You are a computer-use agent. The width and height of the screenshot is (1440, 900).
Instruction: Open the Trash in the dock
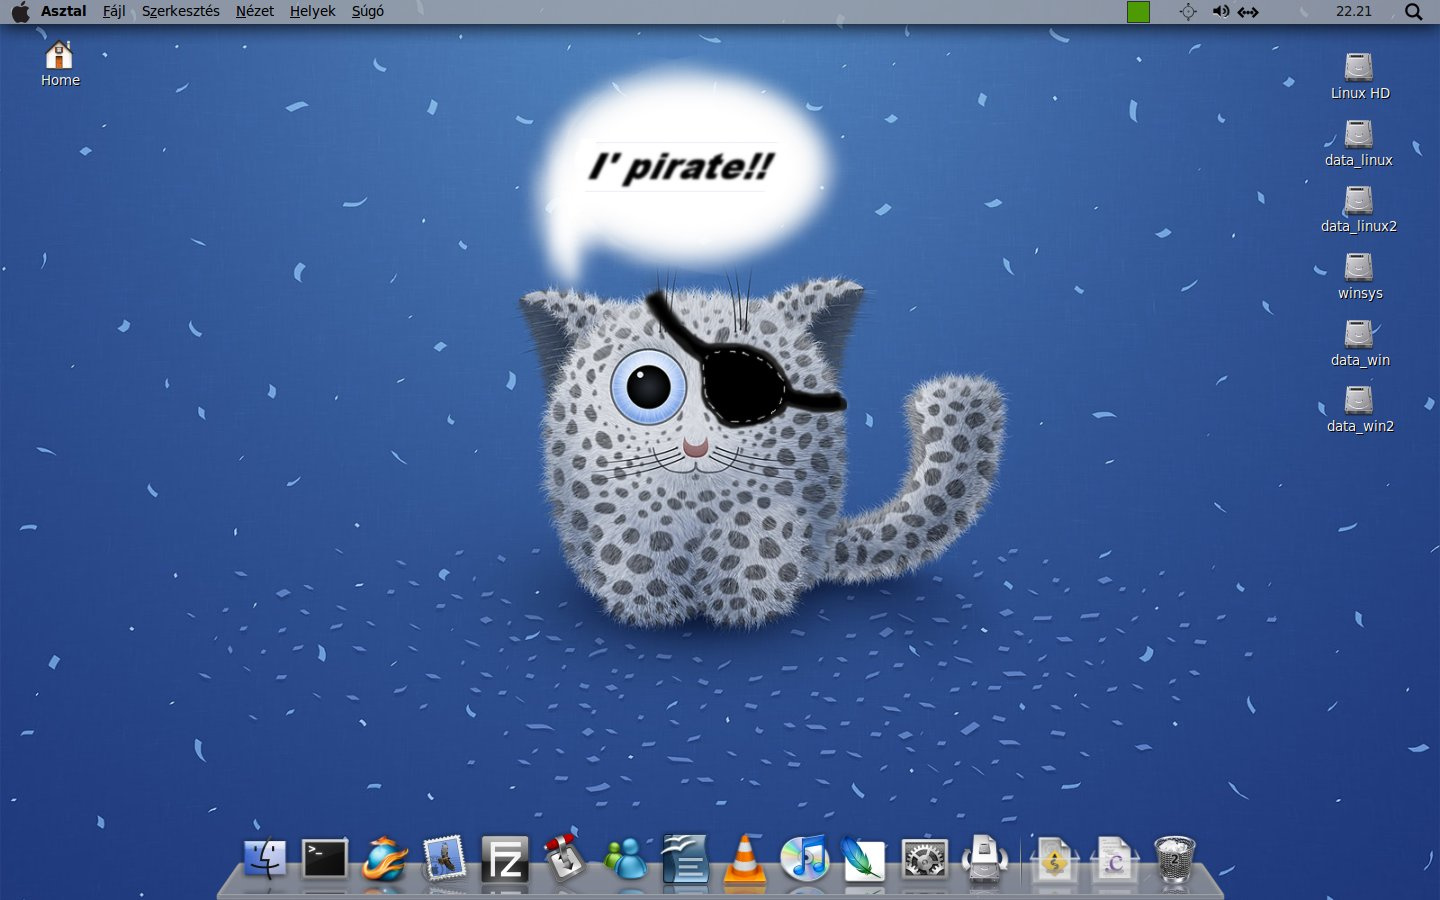click(1174, 859)
